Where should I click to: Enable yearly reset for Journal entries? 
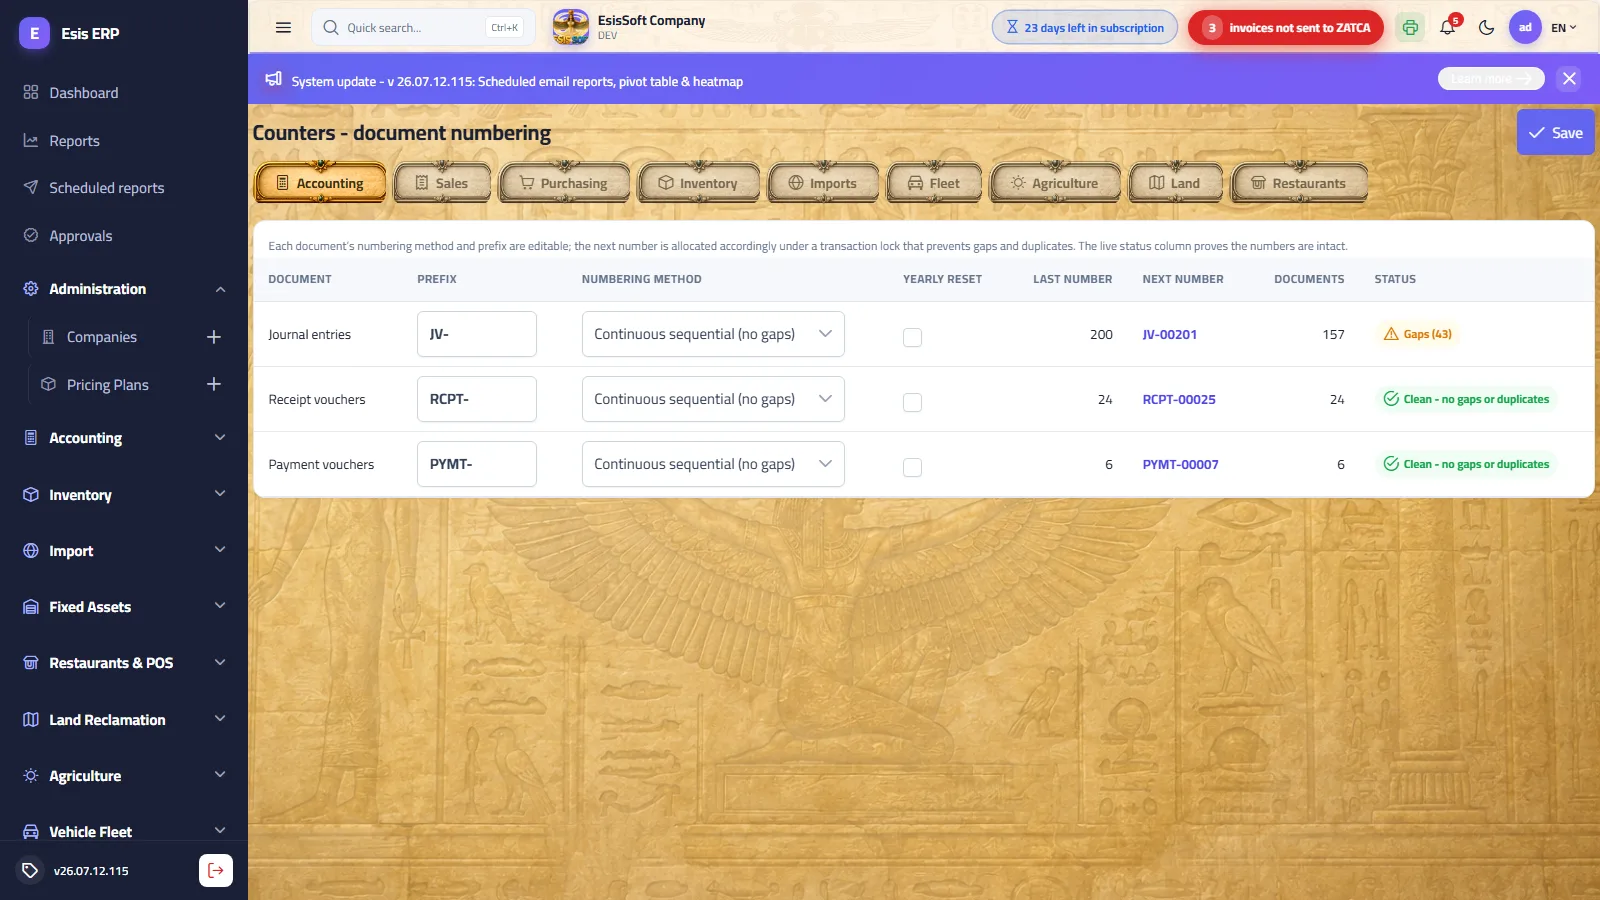[x=912, y=337]
